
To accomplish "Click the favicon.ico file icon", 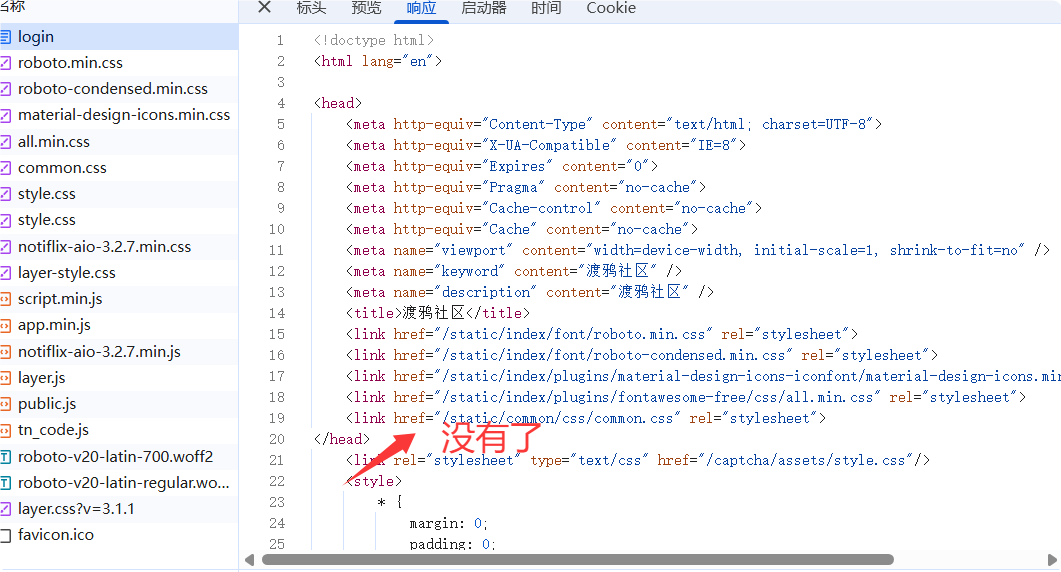I will pyautogui.click(x=5, y=535).
